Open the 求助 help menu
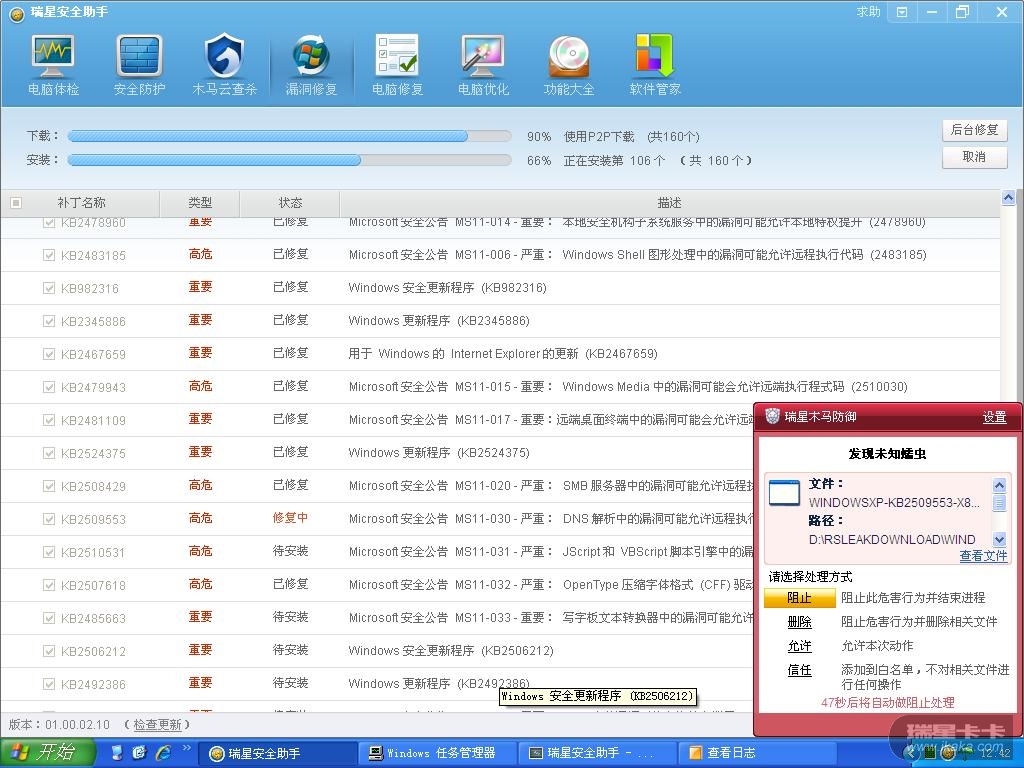This screenshot has width=1024, height=768. click(x=868, y=12)
